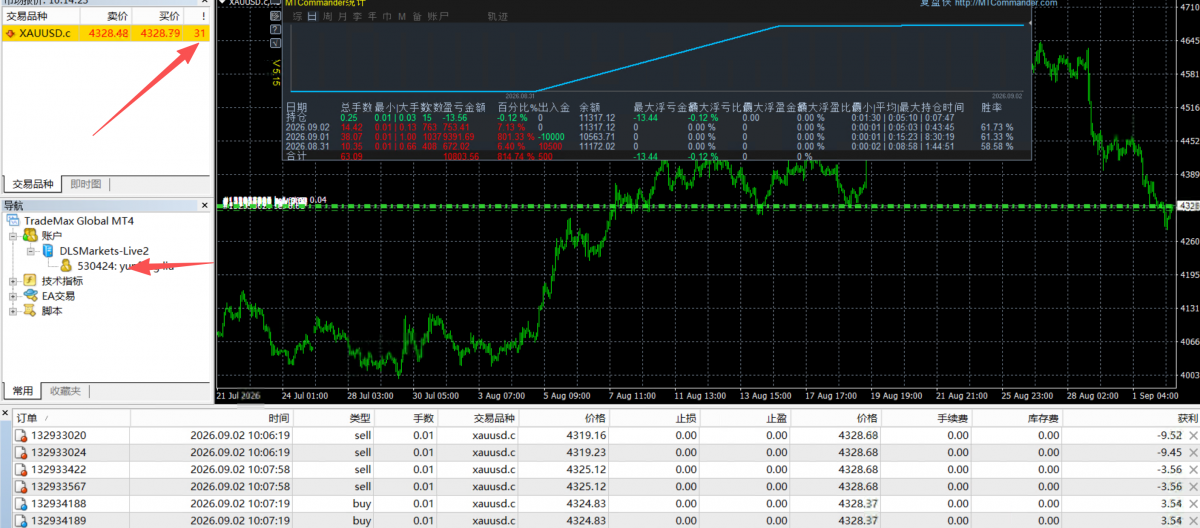Close order 132934188 with its X
Viewport: 1200px width, 528px height.
pyautogui.click(x=1192, y=505)
